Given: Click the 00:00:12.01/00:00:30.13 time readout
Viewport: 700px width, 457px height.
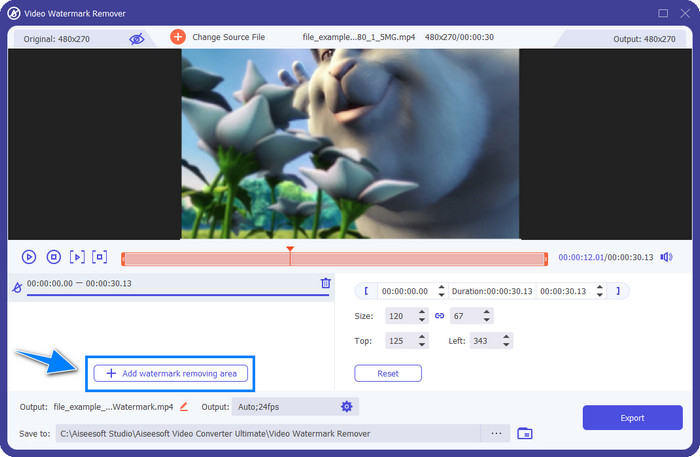Looking at the screenshot, I should point(606,257).
